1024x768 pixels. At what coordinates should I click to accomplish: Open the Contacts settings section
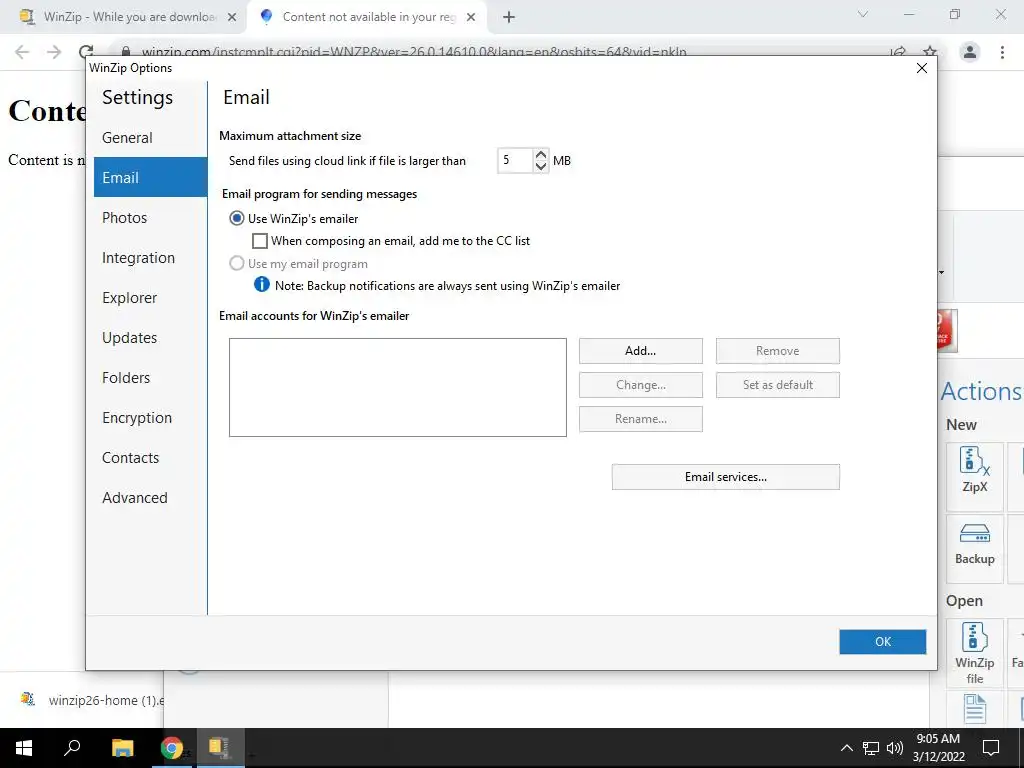tap(150, 457)
